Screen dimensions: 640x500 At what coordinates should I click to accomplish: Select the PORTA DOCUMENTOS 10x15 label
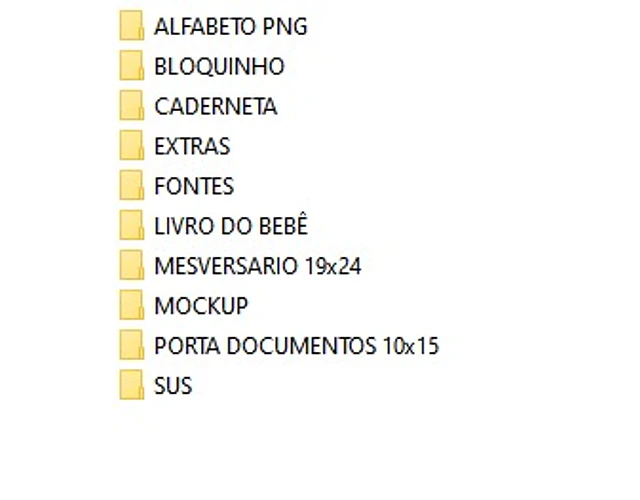point(296,346)
